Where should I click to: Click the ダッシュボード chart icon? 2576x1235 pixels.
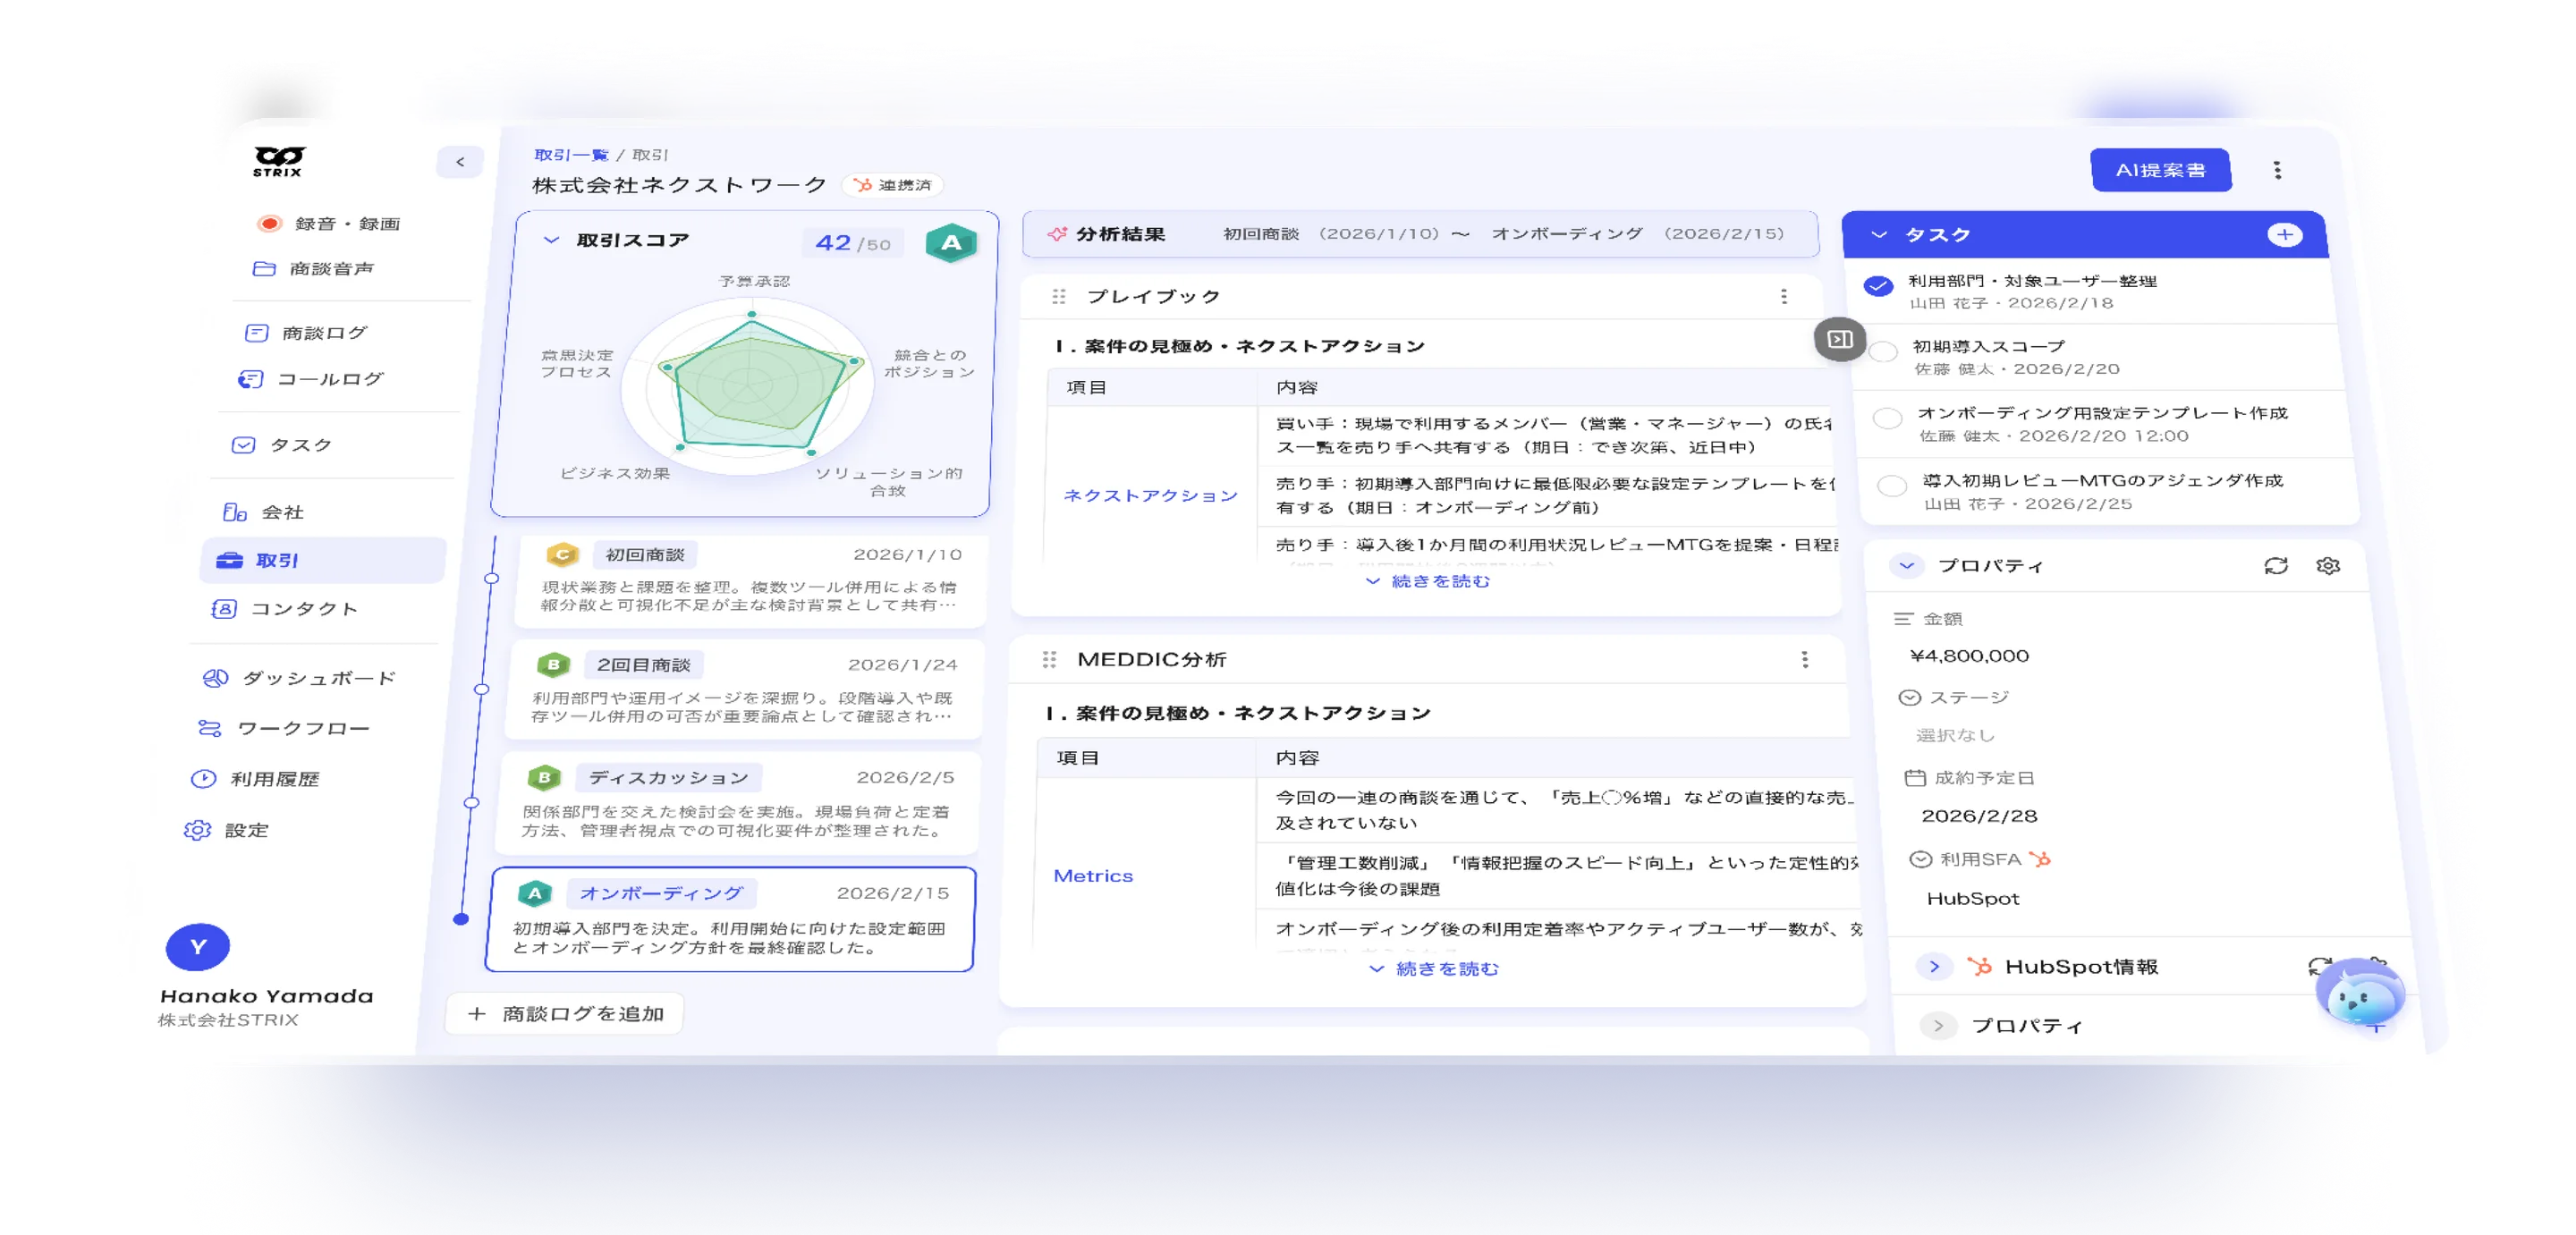coord(215,678)
